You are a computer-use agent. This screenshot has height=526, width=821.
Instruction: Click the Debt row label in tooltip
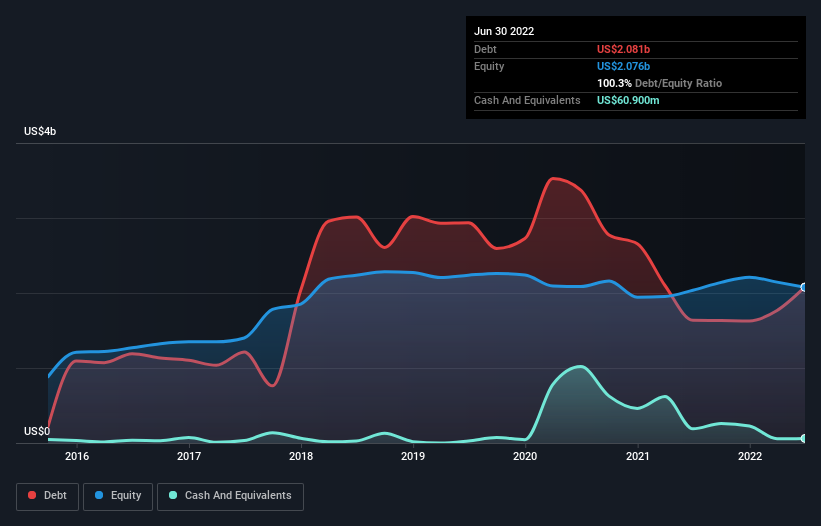tap(485, 49)
